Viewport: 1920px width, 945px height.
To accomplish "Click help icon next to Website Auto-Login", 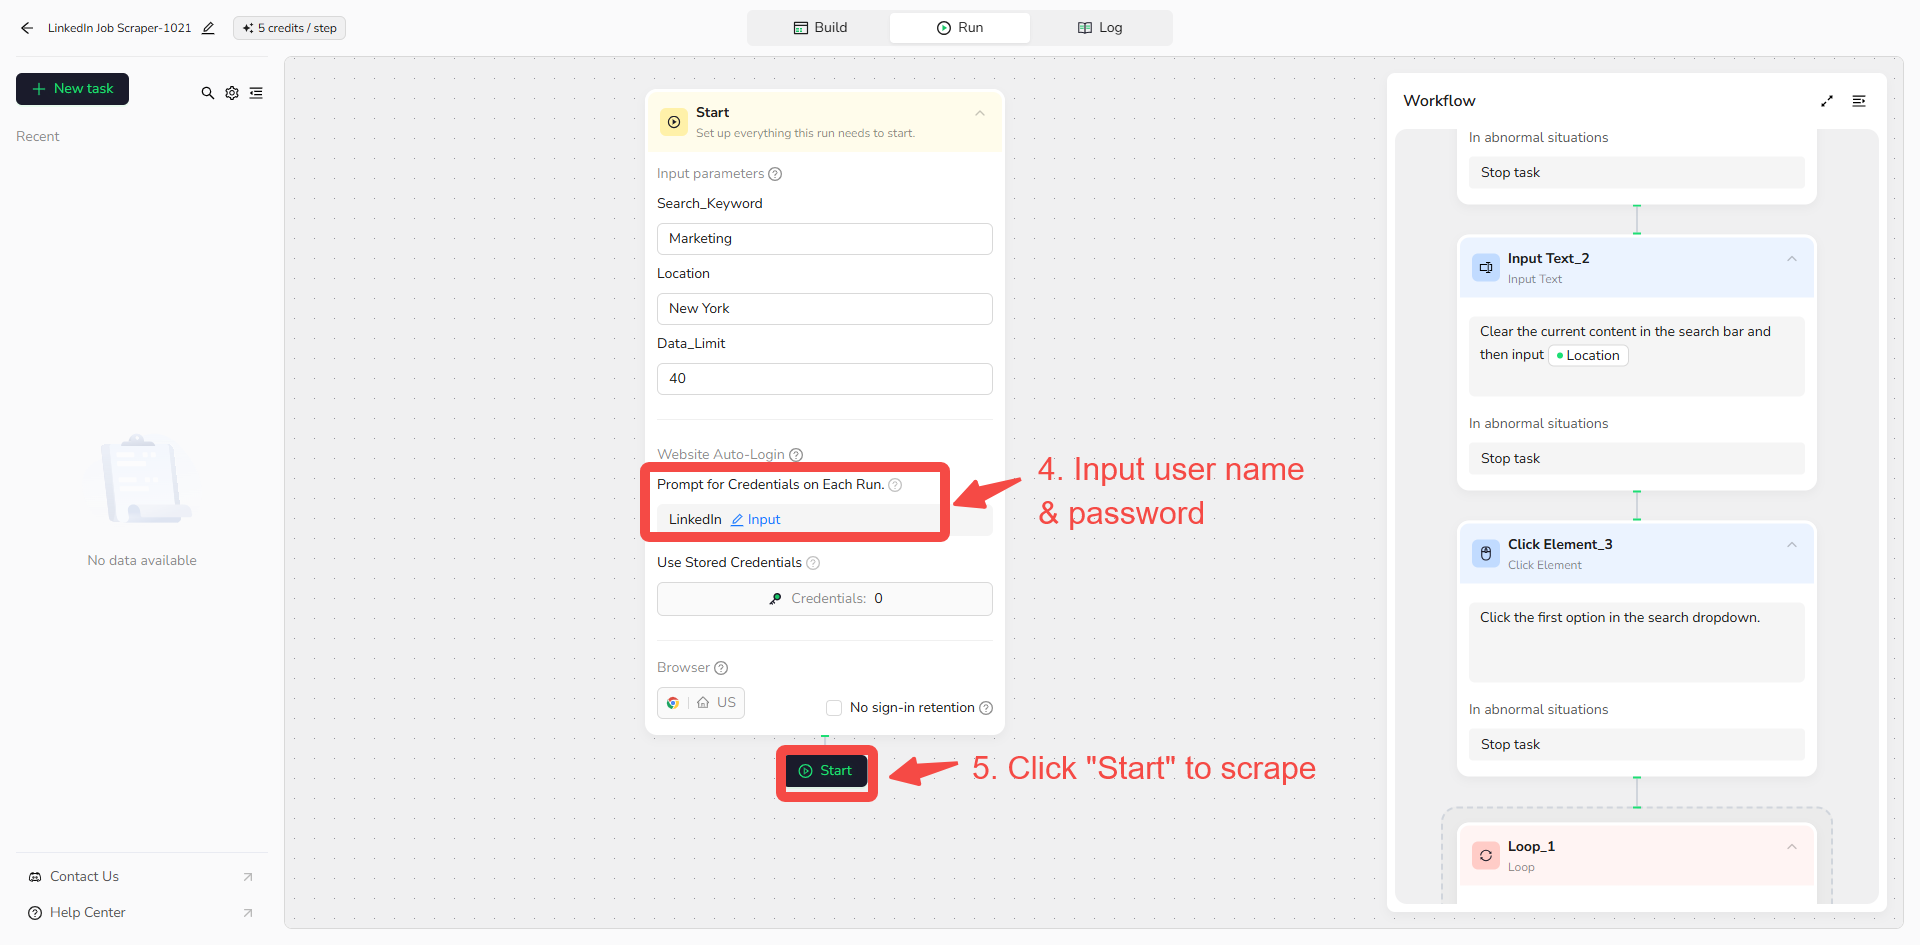I will point(796,455).
